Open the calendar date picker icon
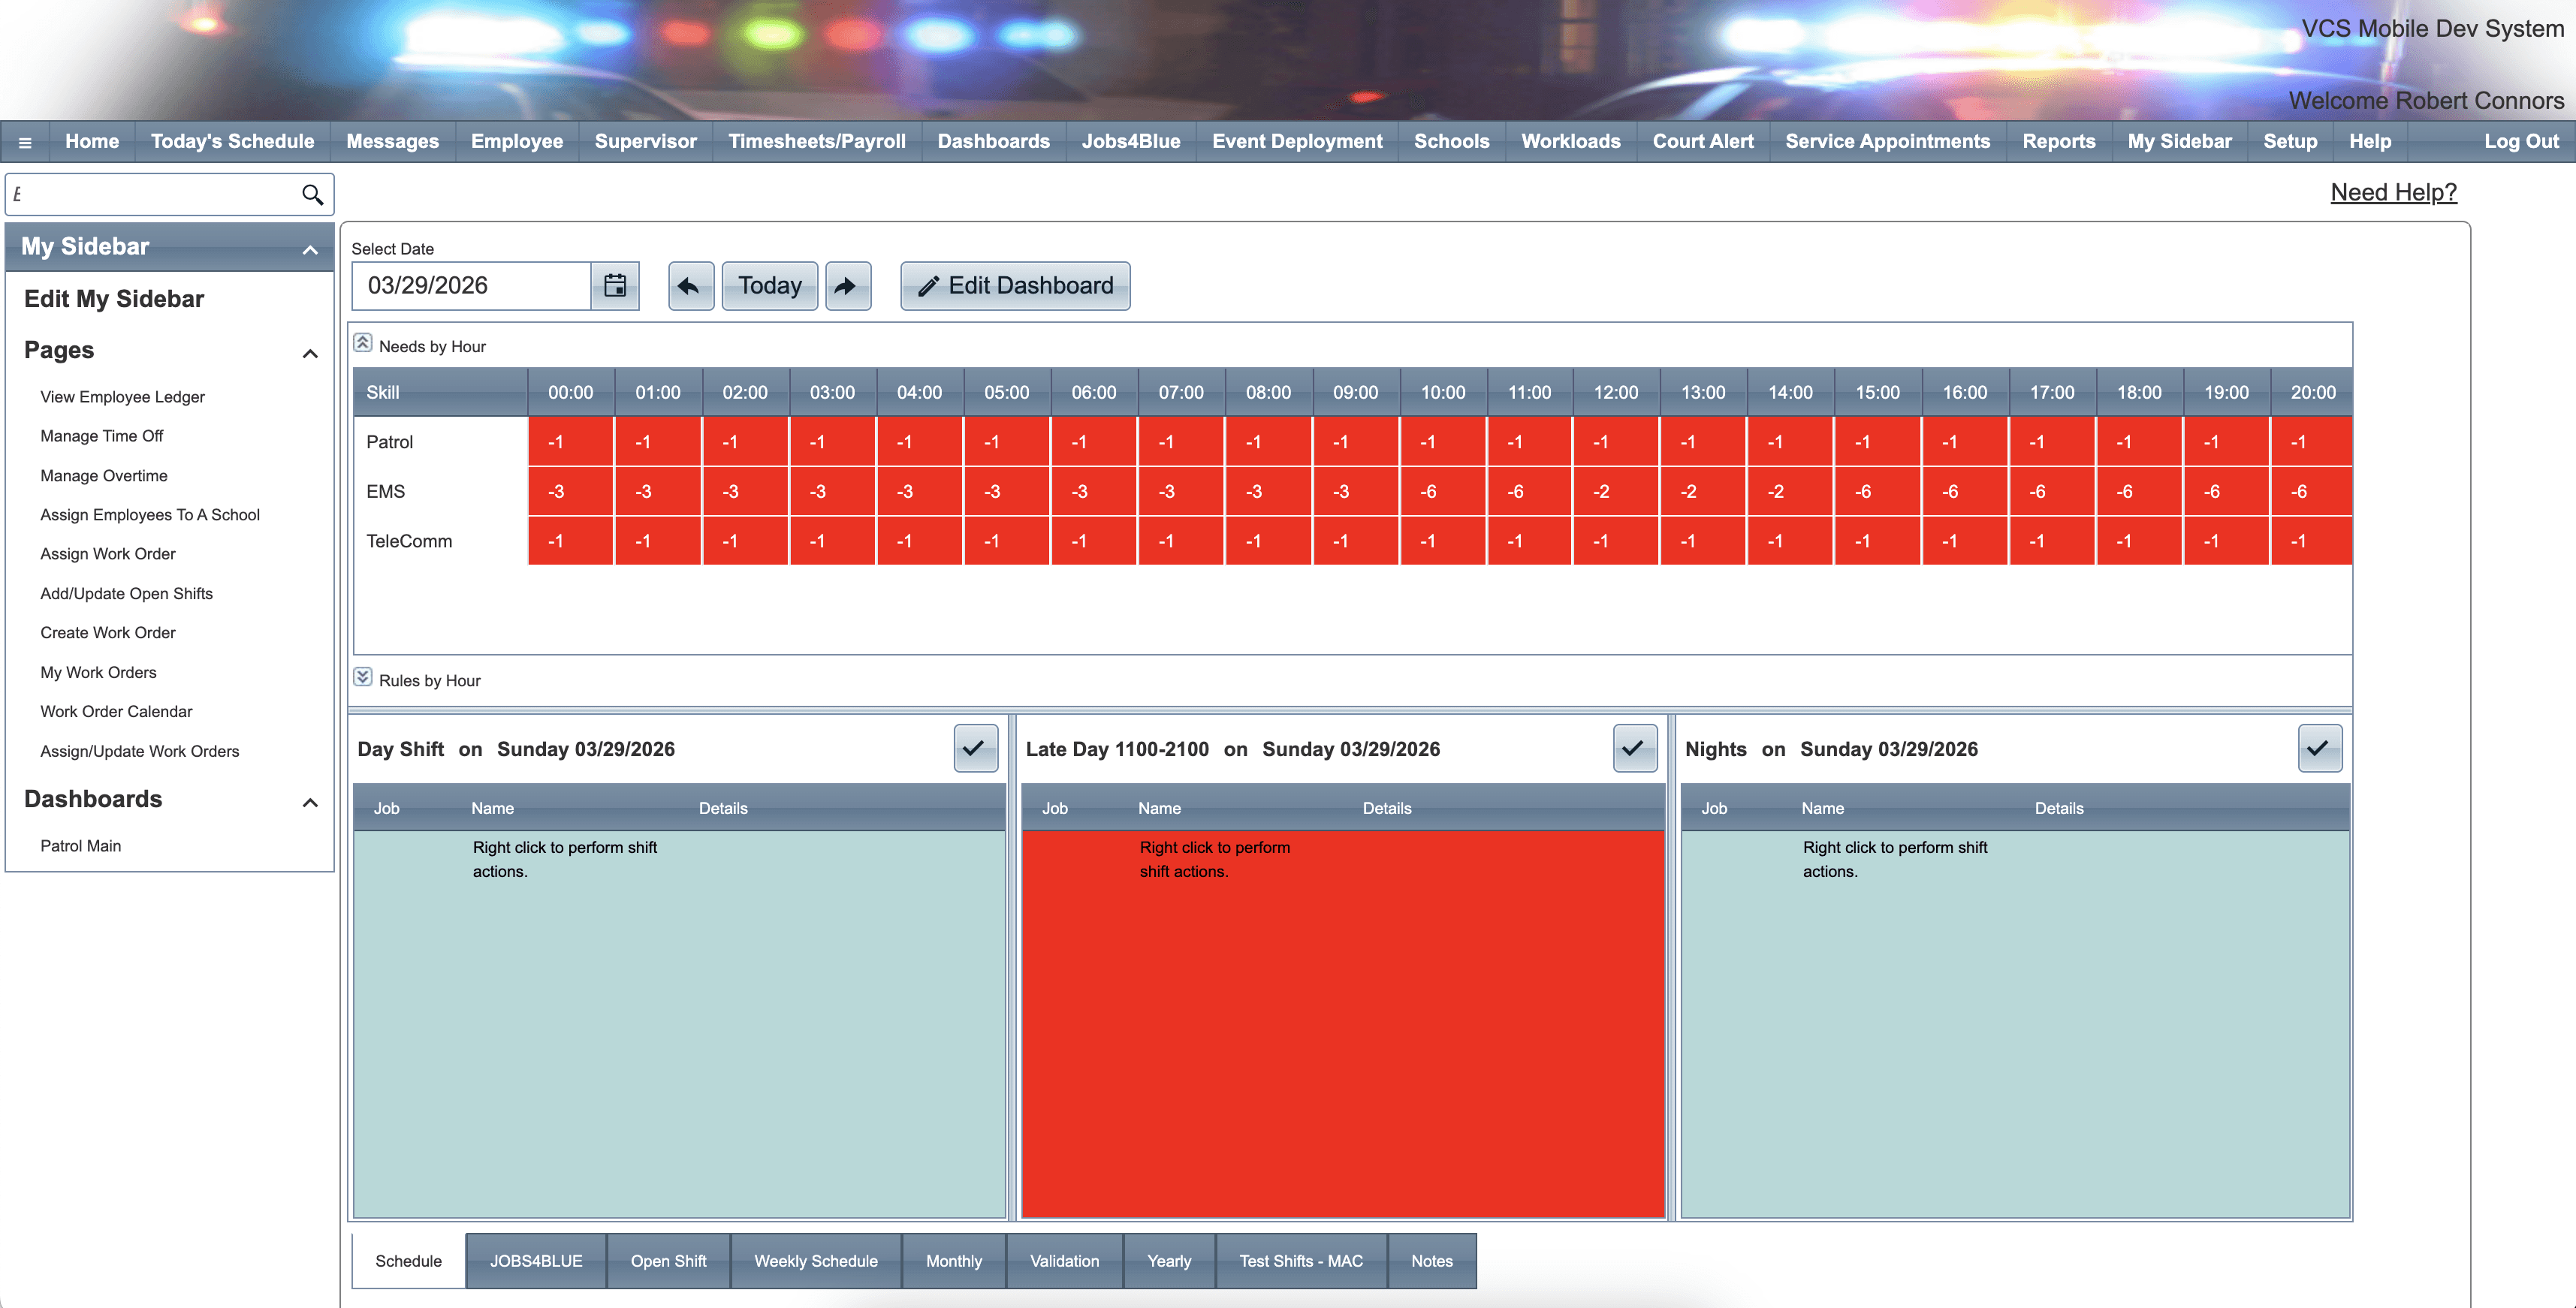 pyautogui.click(x=615, y=286)
